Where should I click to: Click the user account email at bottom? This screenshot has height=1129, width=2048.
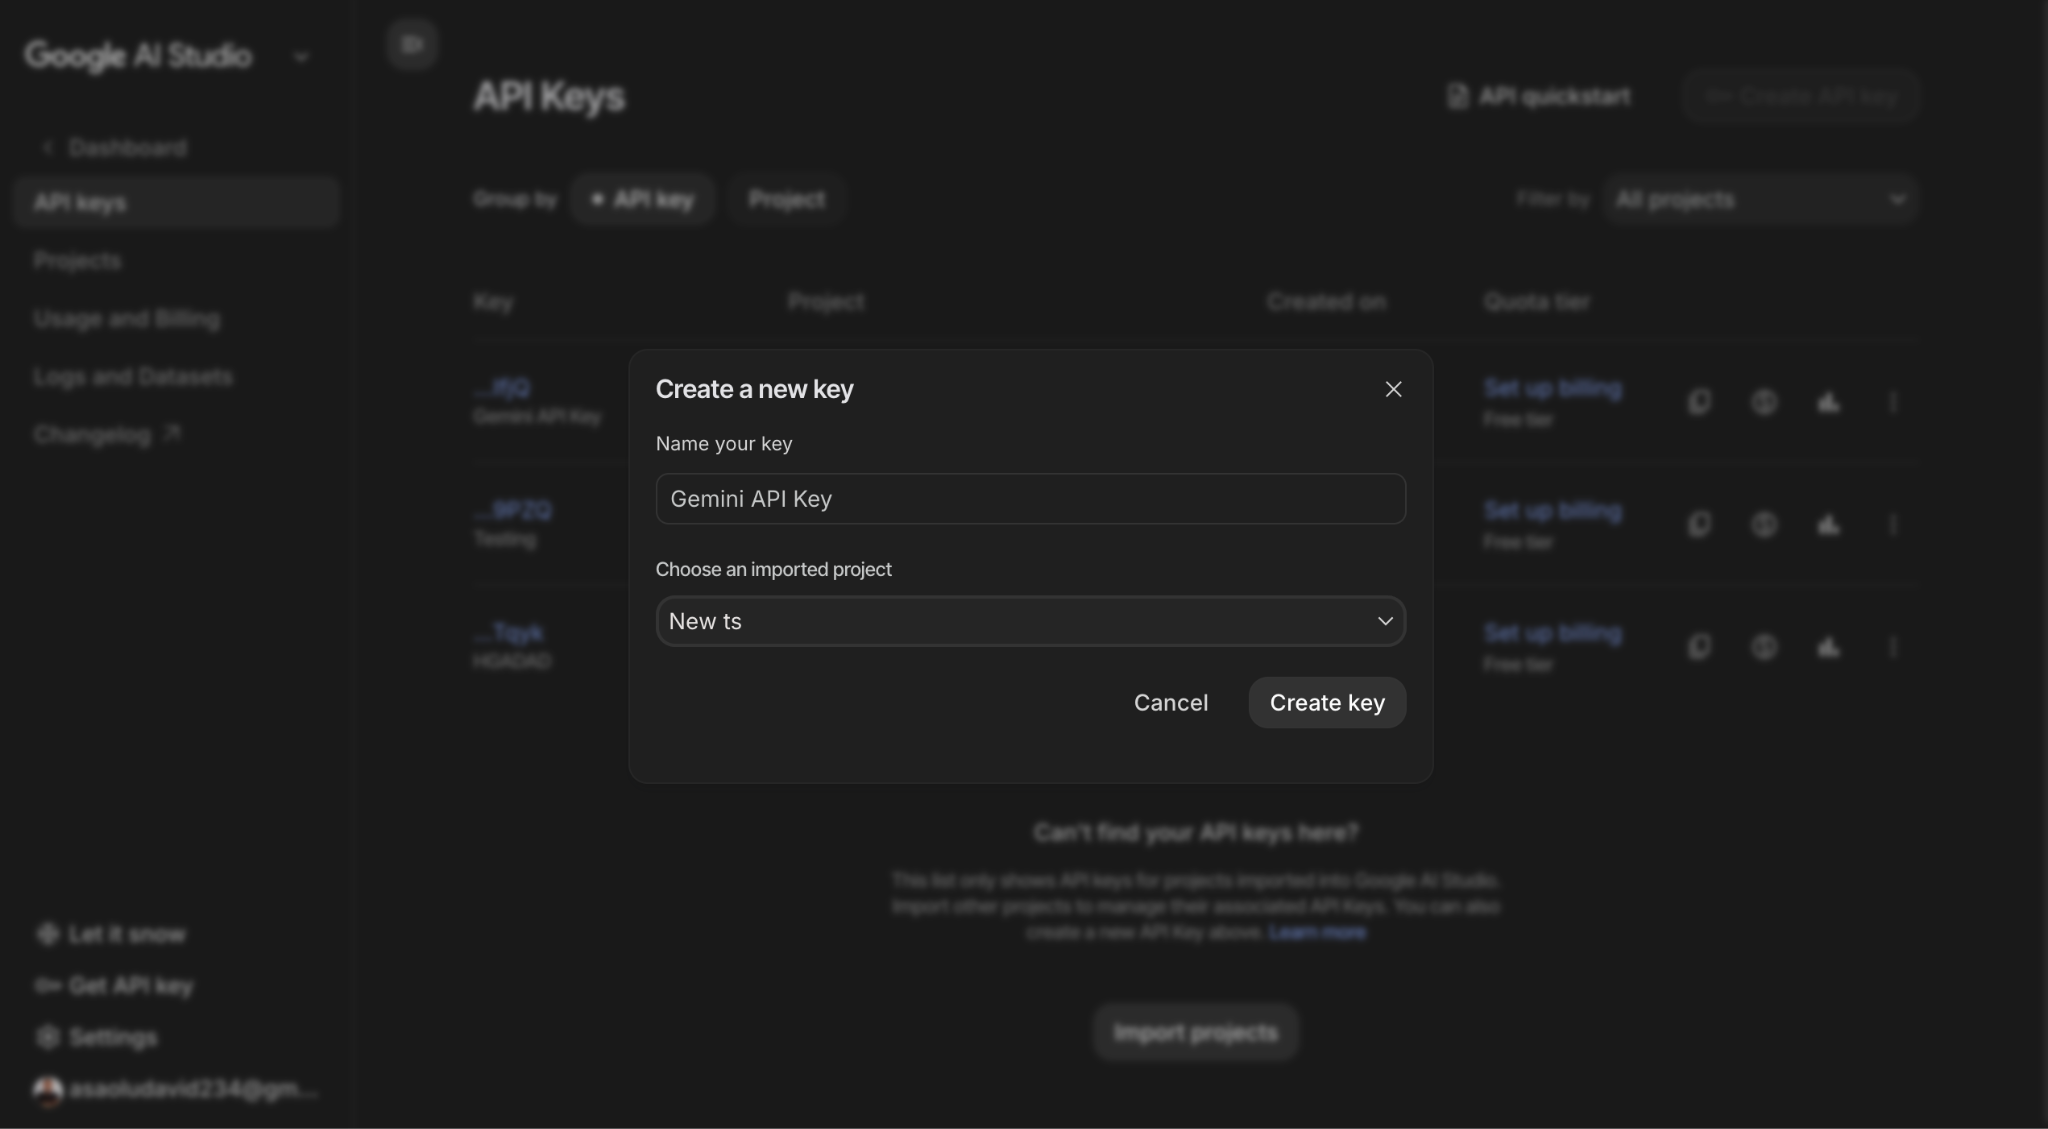176,1090
